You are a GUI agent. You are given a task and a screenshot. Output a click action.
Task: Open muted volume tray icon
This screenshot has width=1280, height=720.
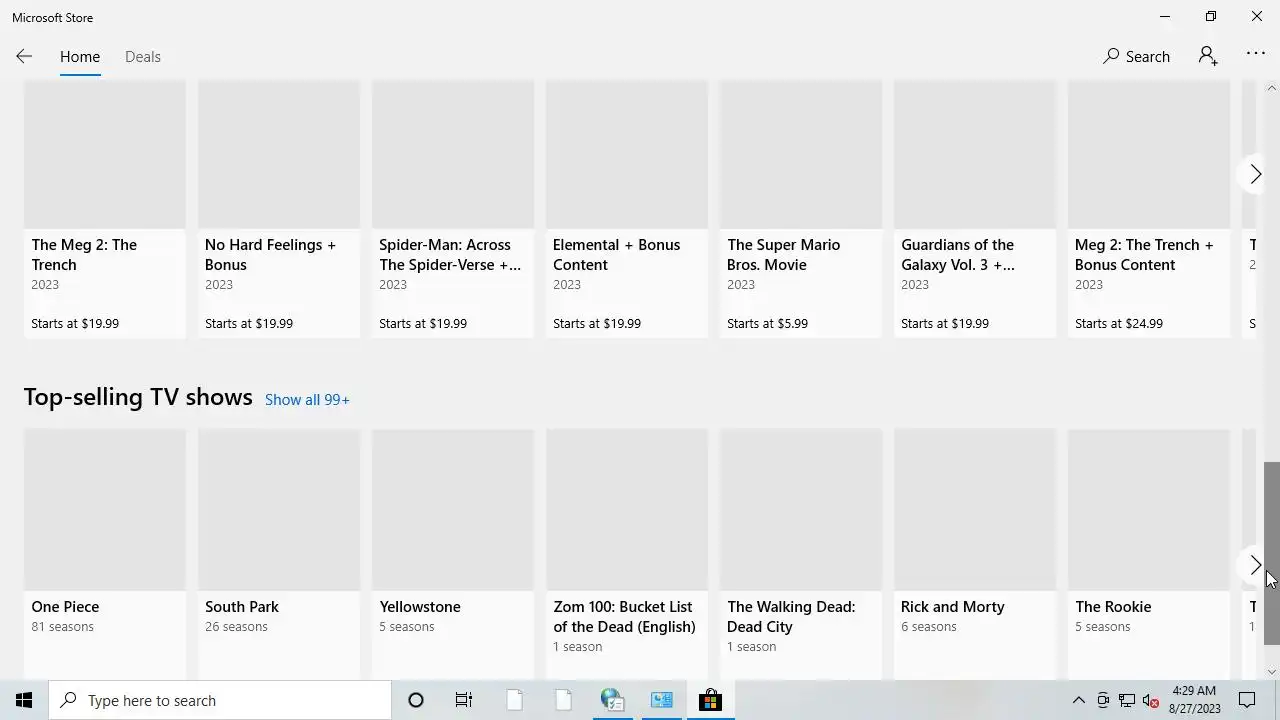click(1151, 700)
